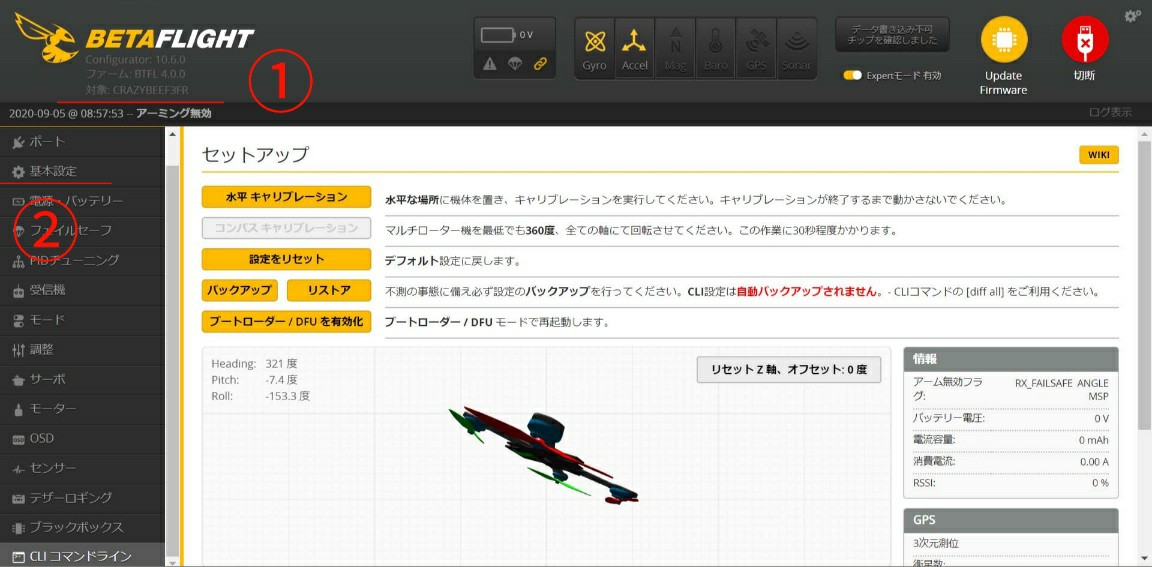Click リセット Z 軸 offset button
The image size is (1152, 567).
[x=789, y=369]
